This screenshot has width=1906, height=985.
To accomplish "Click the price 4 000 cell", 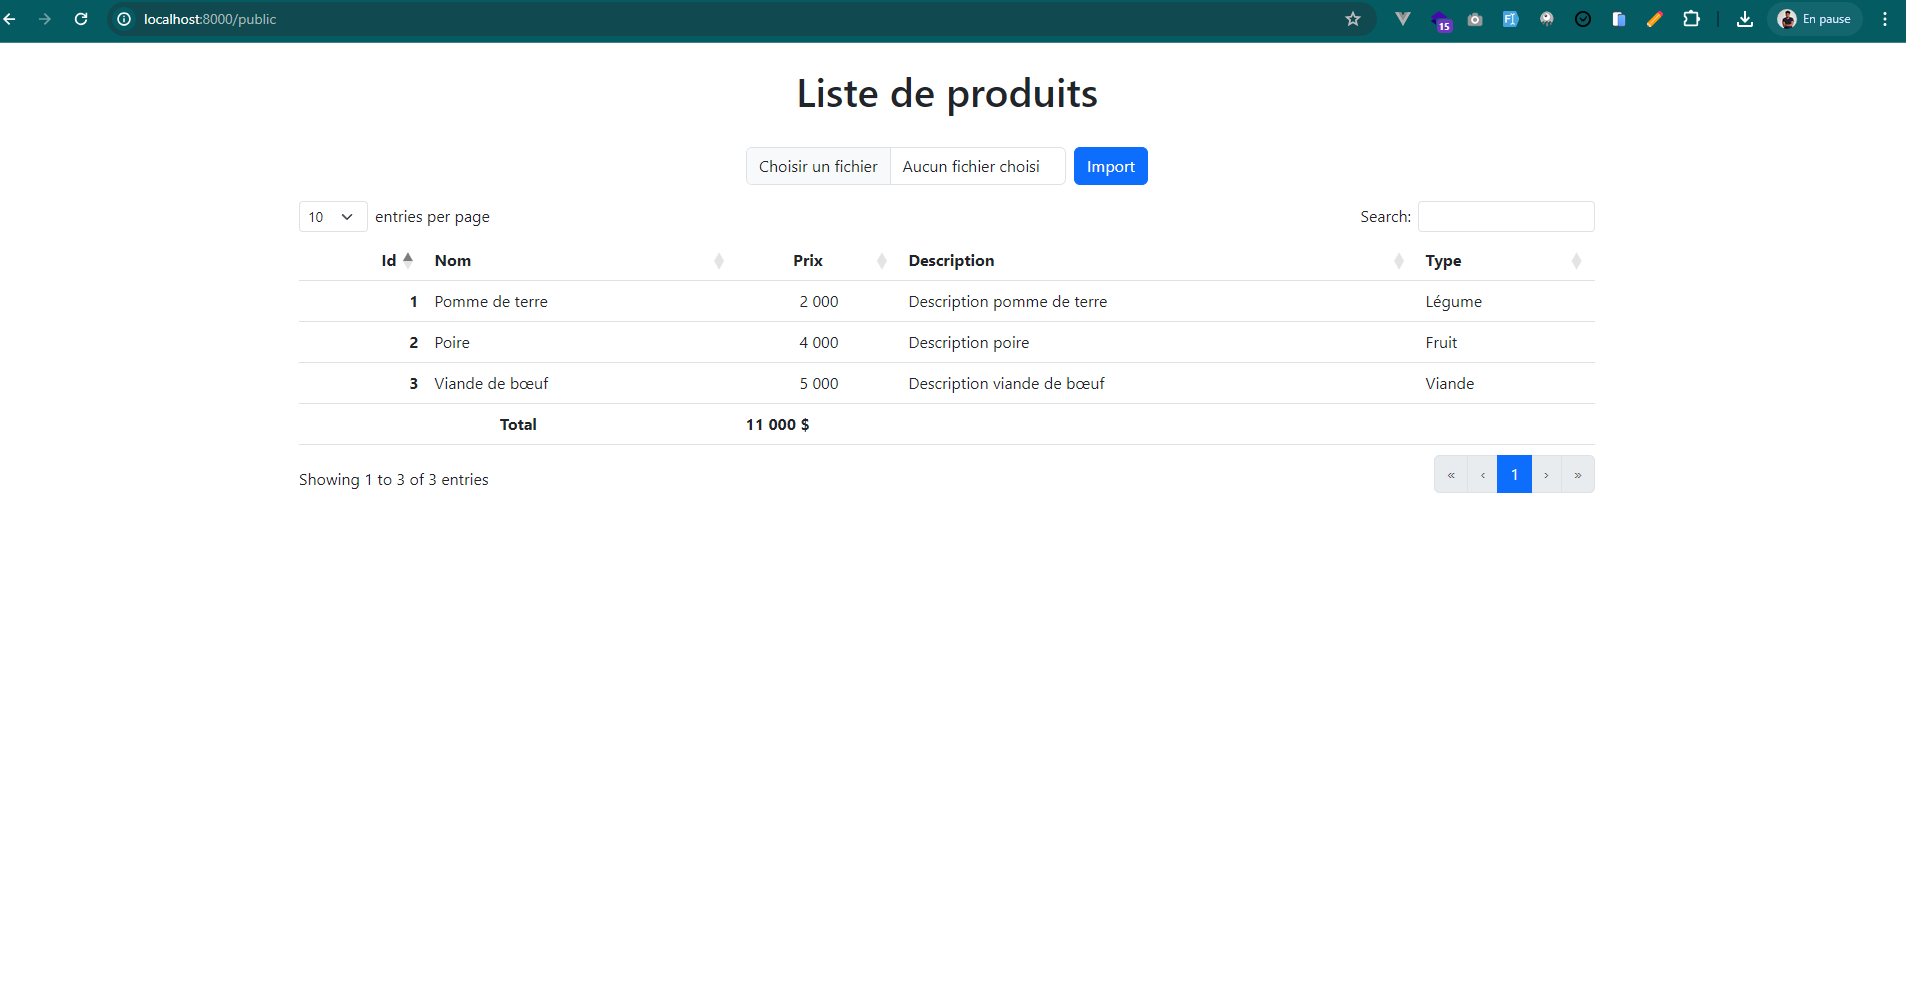I will (819, 343).
